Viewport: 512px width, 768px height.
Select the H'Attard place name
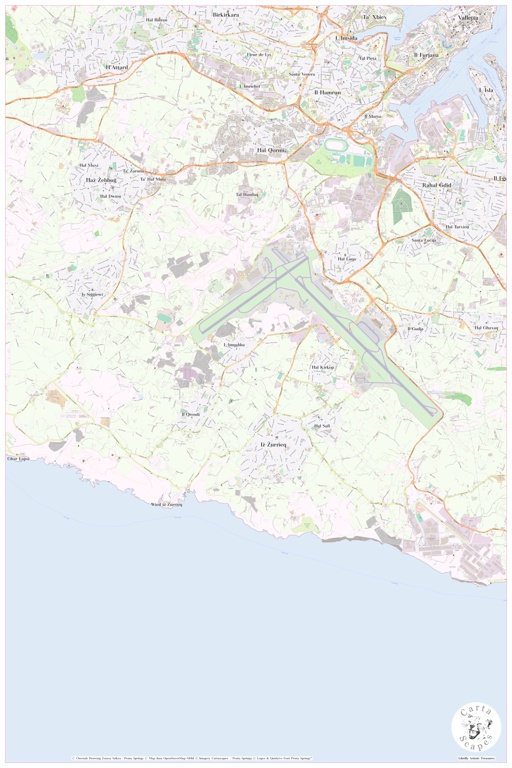(x=117, y=67)
